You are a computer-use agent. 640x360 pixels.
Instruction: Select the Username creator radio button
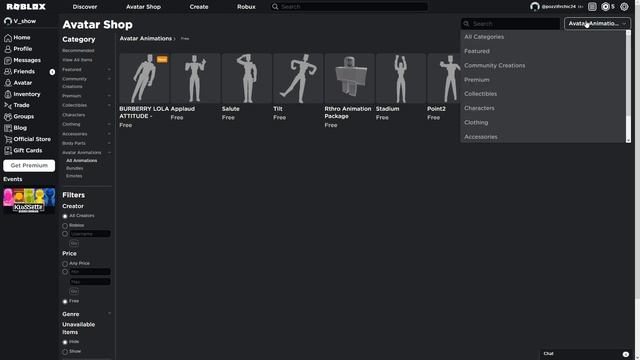[65, 234]
